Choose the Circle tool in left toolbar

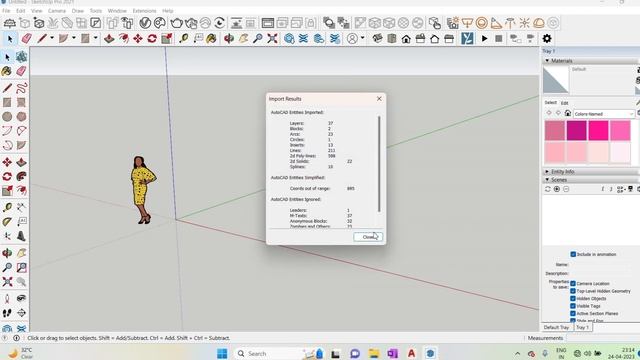[7, 117]
